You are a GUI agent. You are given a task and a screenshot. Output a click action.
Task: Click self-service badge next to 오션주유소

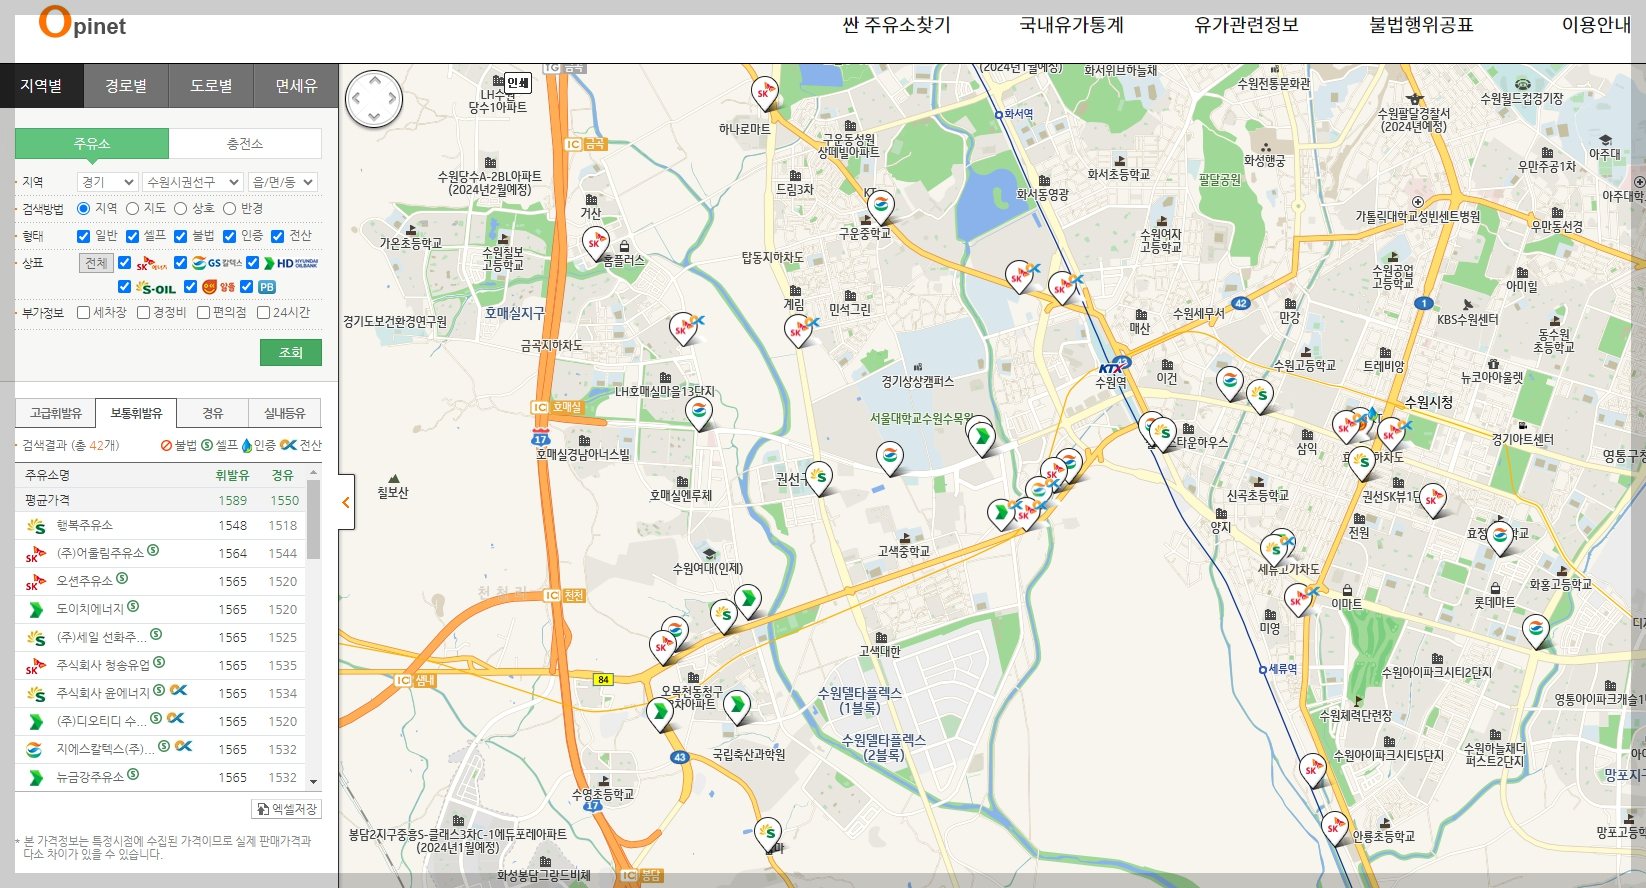tap(122, 579)
